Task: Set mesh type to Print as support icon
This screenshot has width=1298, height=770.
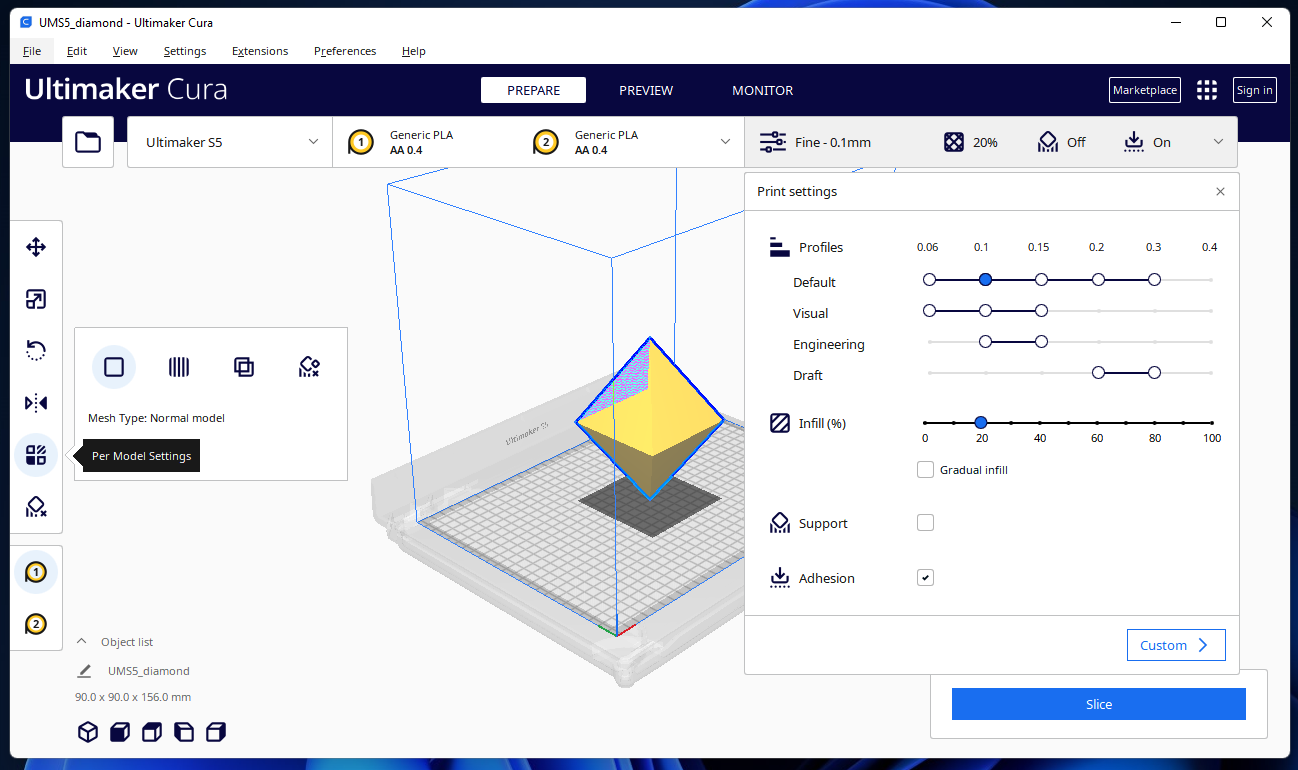Action: pos(179,367)
